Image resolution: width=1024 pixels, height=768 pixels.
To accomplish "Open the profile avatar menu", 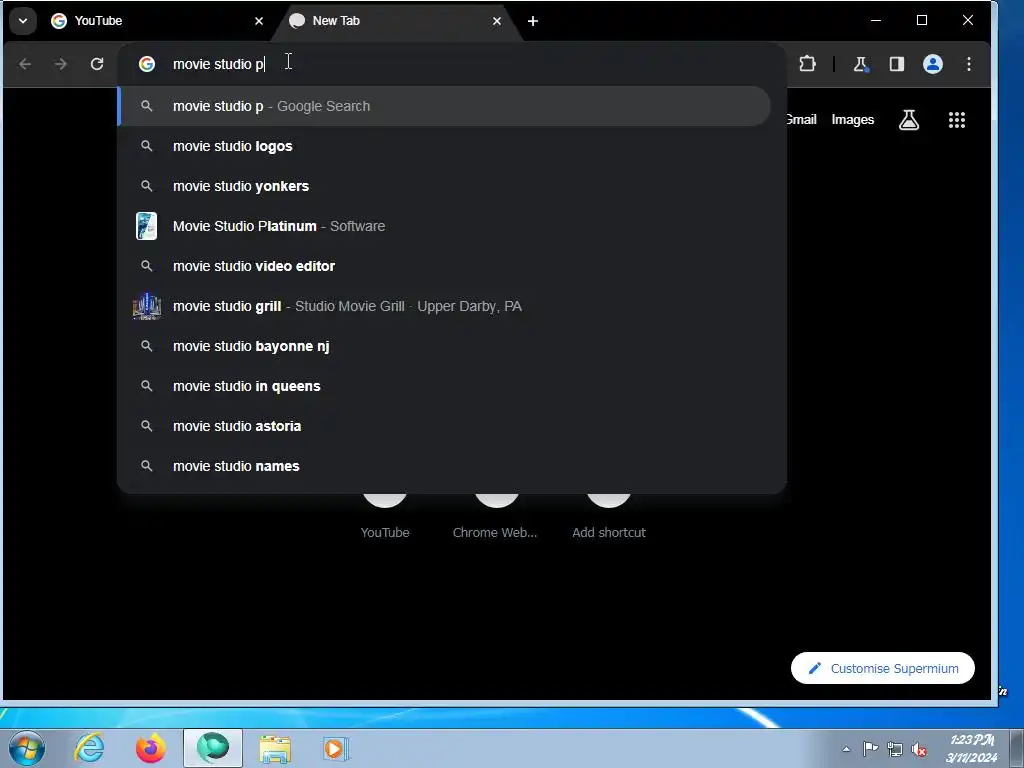I will point(933,64).
